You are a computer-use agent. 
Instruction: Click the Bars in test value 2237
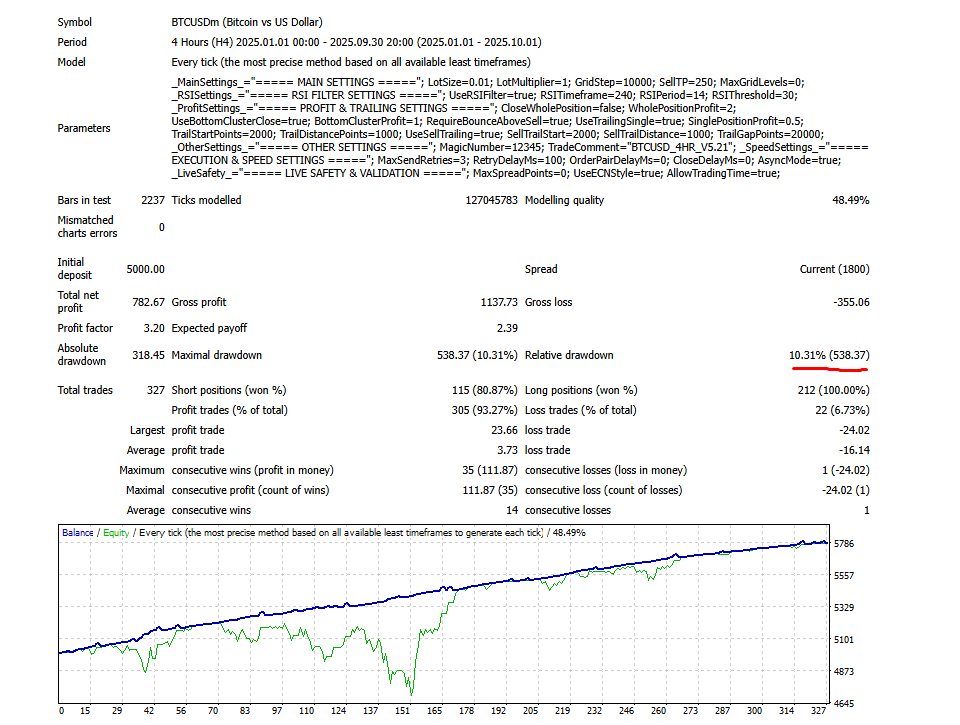(152, 200)
